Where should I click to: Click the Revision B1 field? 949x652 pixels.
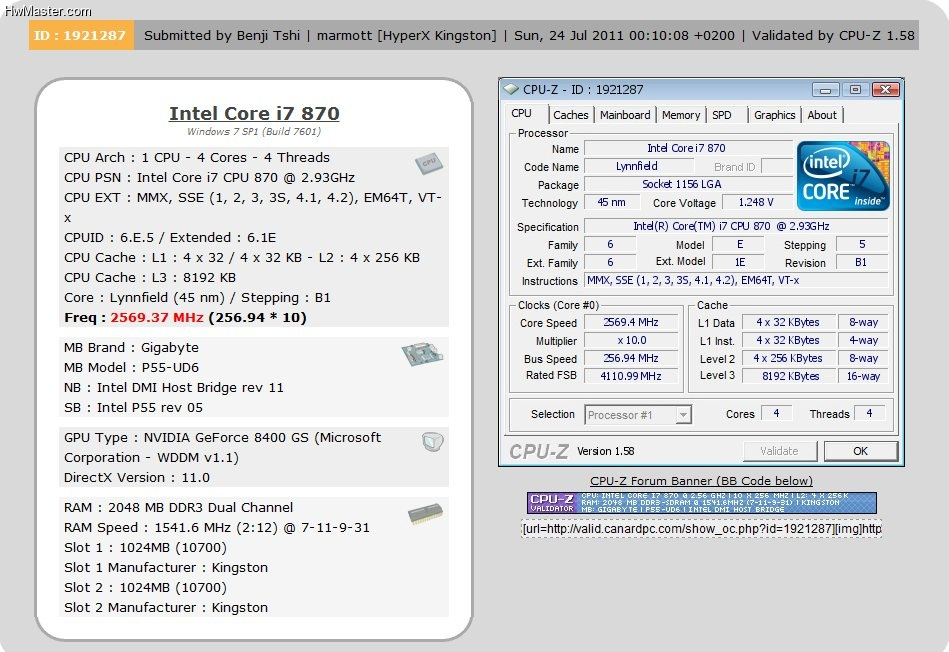click(861, 263)
